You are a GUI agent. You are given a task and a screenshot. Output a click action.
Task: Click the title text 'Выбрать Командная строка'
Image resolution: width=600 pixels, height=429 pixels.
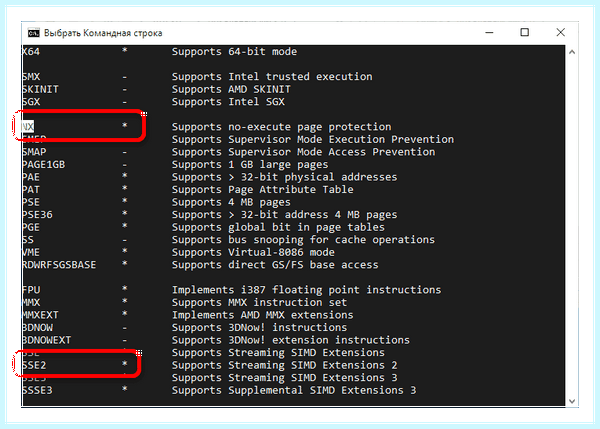point(103,33)
